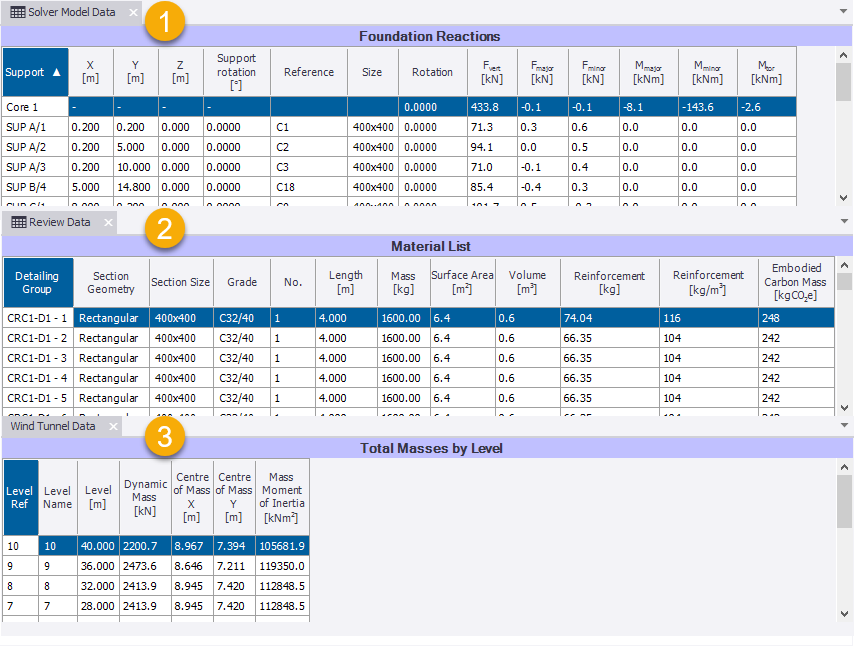
Task: Click down arrow of Total Masses scrollbar
Action: [844, 614]
